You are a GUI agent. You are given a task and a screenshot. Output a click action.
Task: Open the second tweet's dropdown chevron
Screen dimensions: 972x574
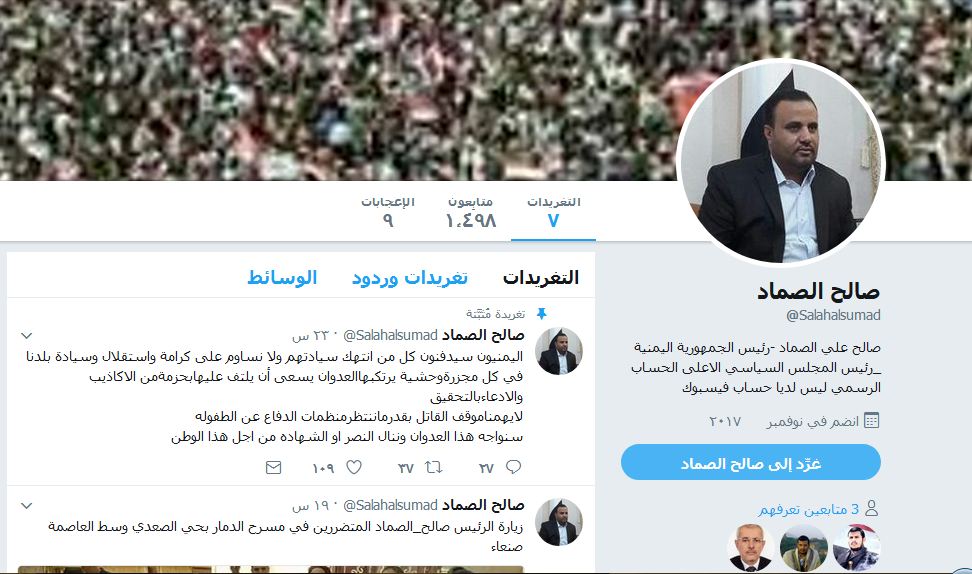click(x=26, y=505)
